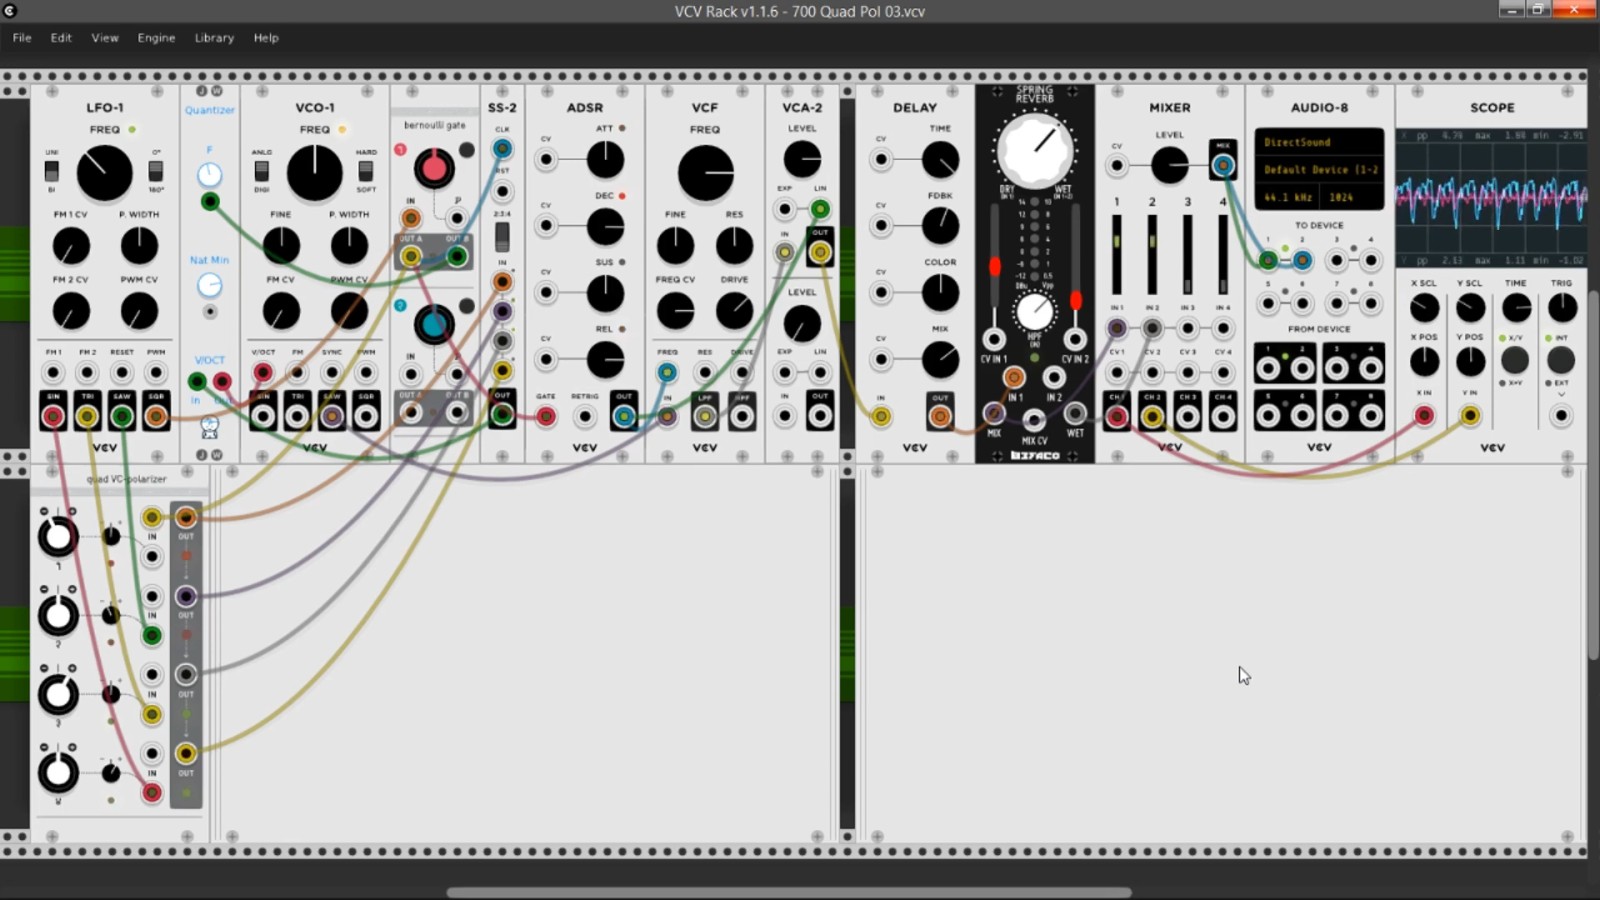1600x900 pixels.
Task: Open the AUDIO-8 DirectSound driver selector
Action: coord(1319,142)
